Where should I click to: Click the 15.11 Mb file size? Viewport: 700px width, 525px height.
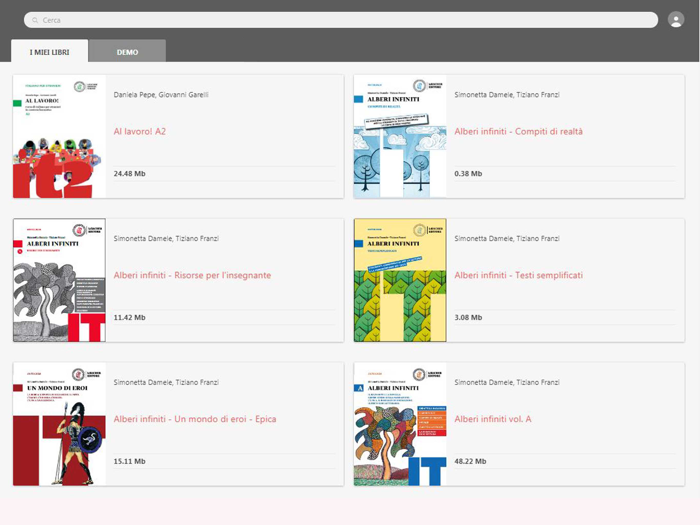click(x=129, y=461)
